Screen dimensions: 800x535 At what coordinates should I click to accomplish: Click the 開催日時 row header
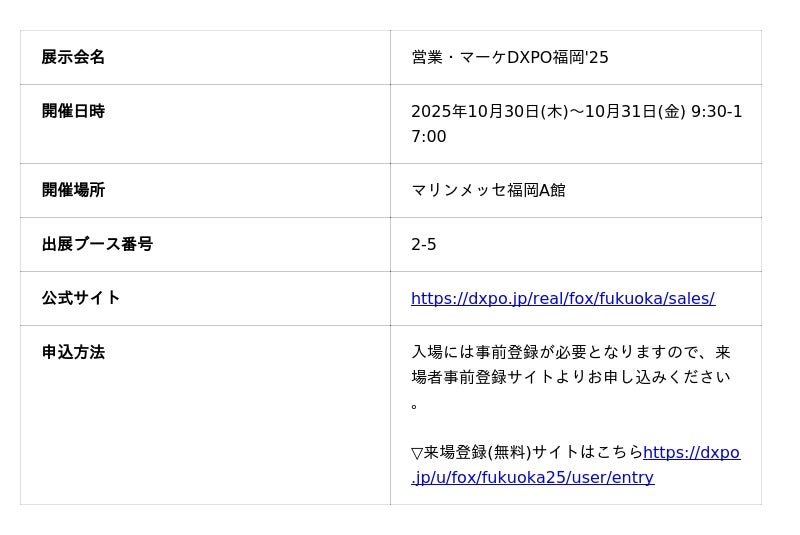(x=73, y=111)
